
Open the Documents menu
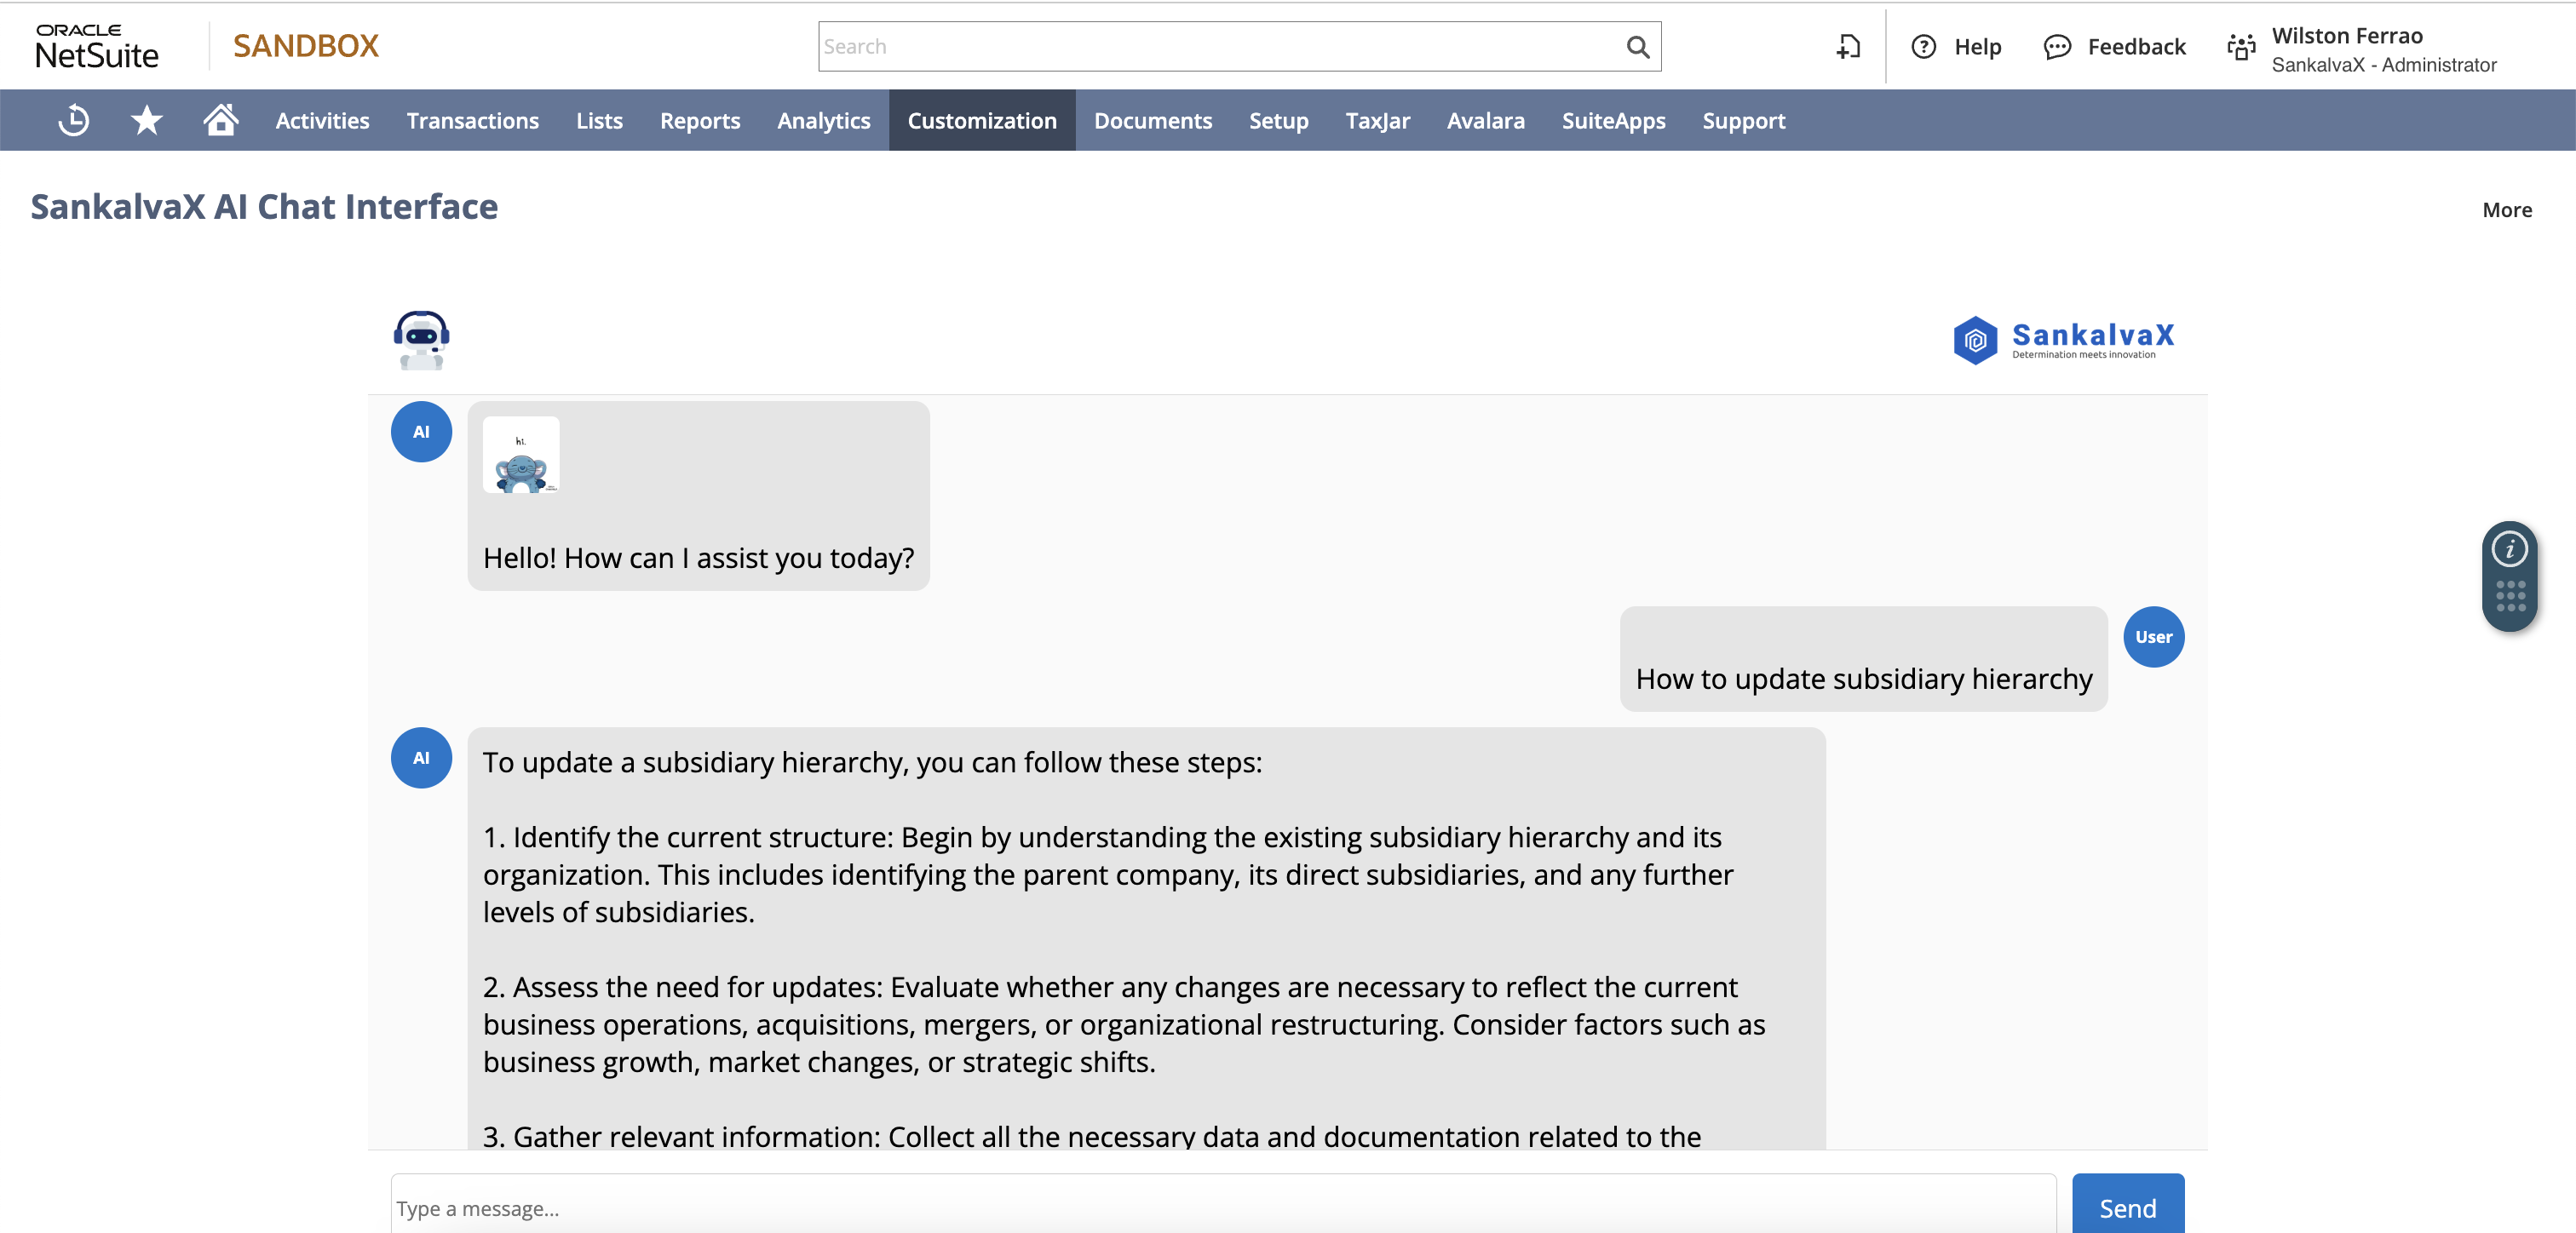[x=1153, y=120]
